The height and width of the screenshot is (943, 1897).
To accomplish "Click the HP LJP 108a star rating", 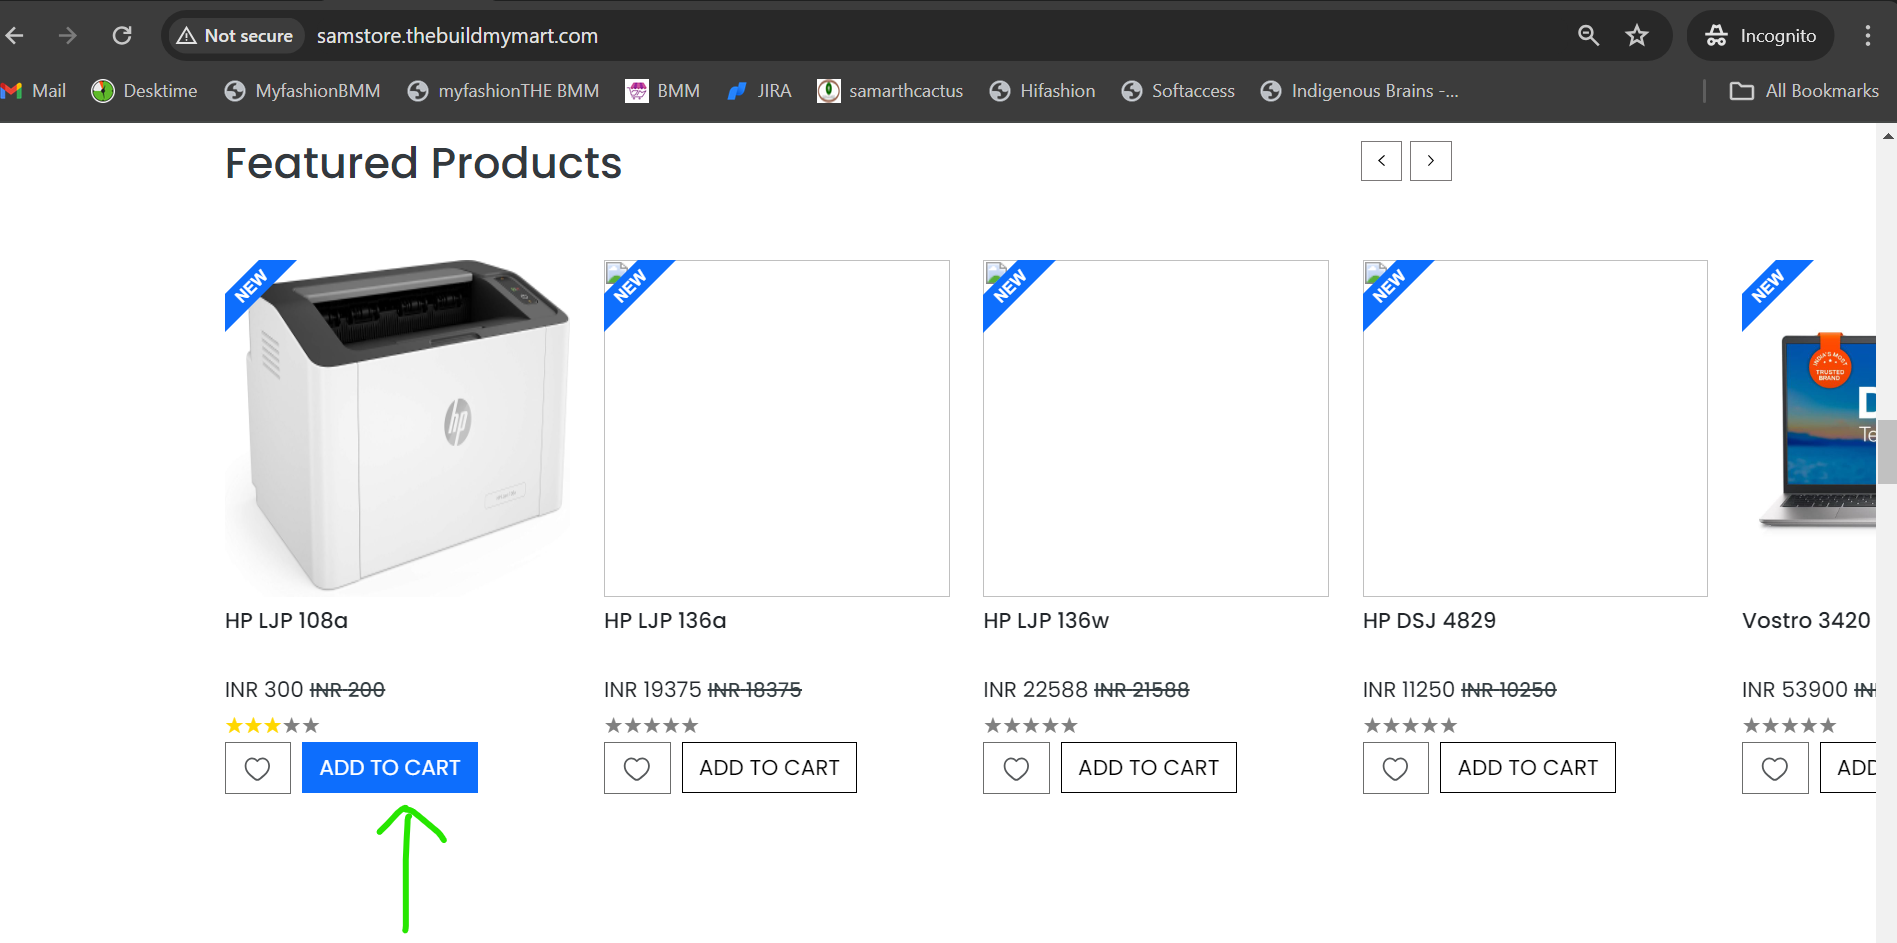I will 272,726.
